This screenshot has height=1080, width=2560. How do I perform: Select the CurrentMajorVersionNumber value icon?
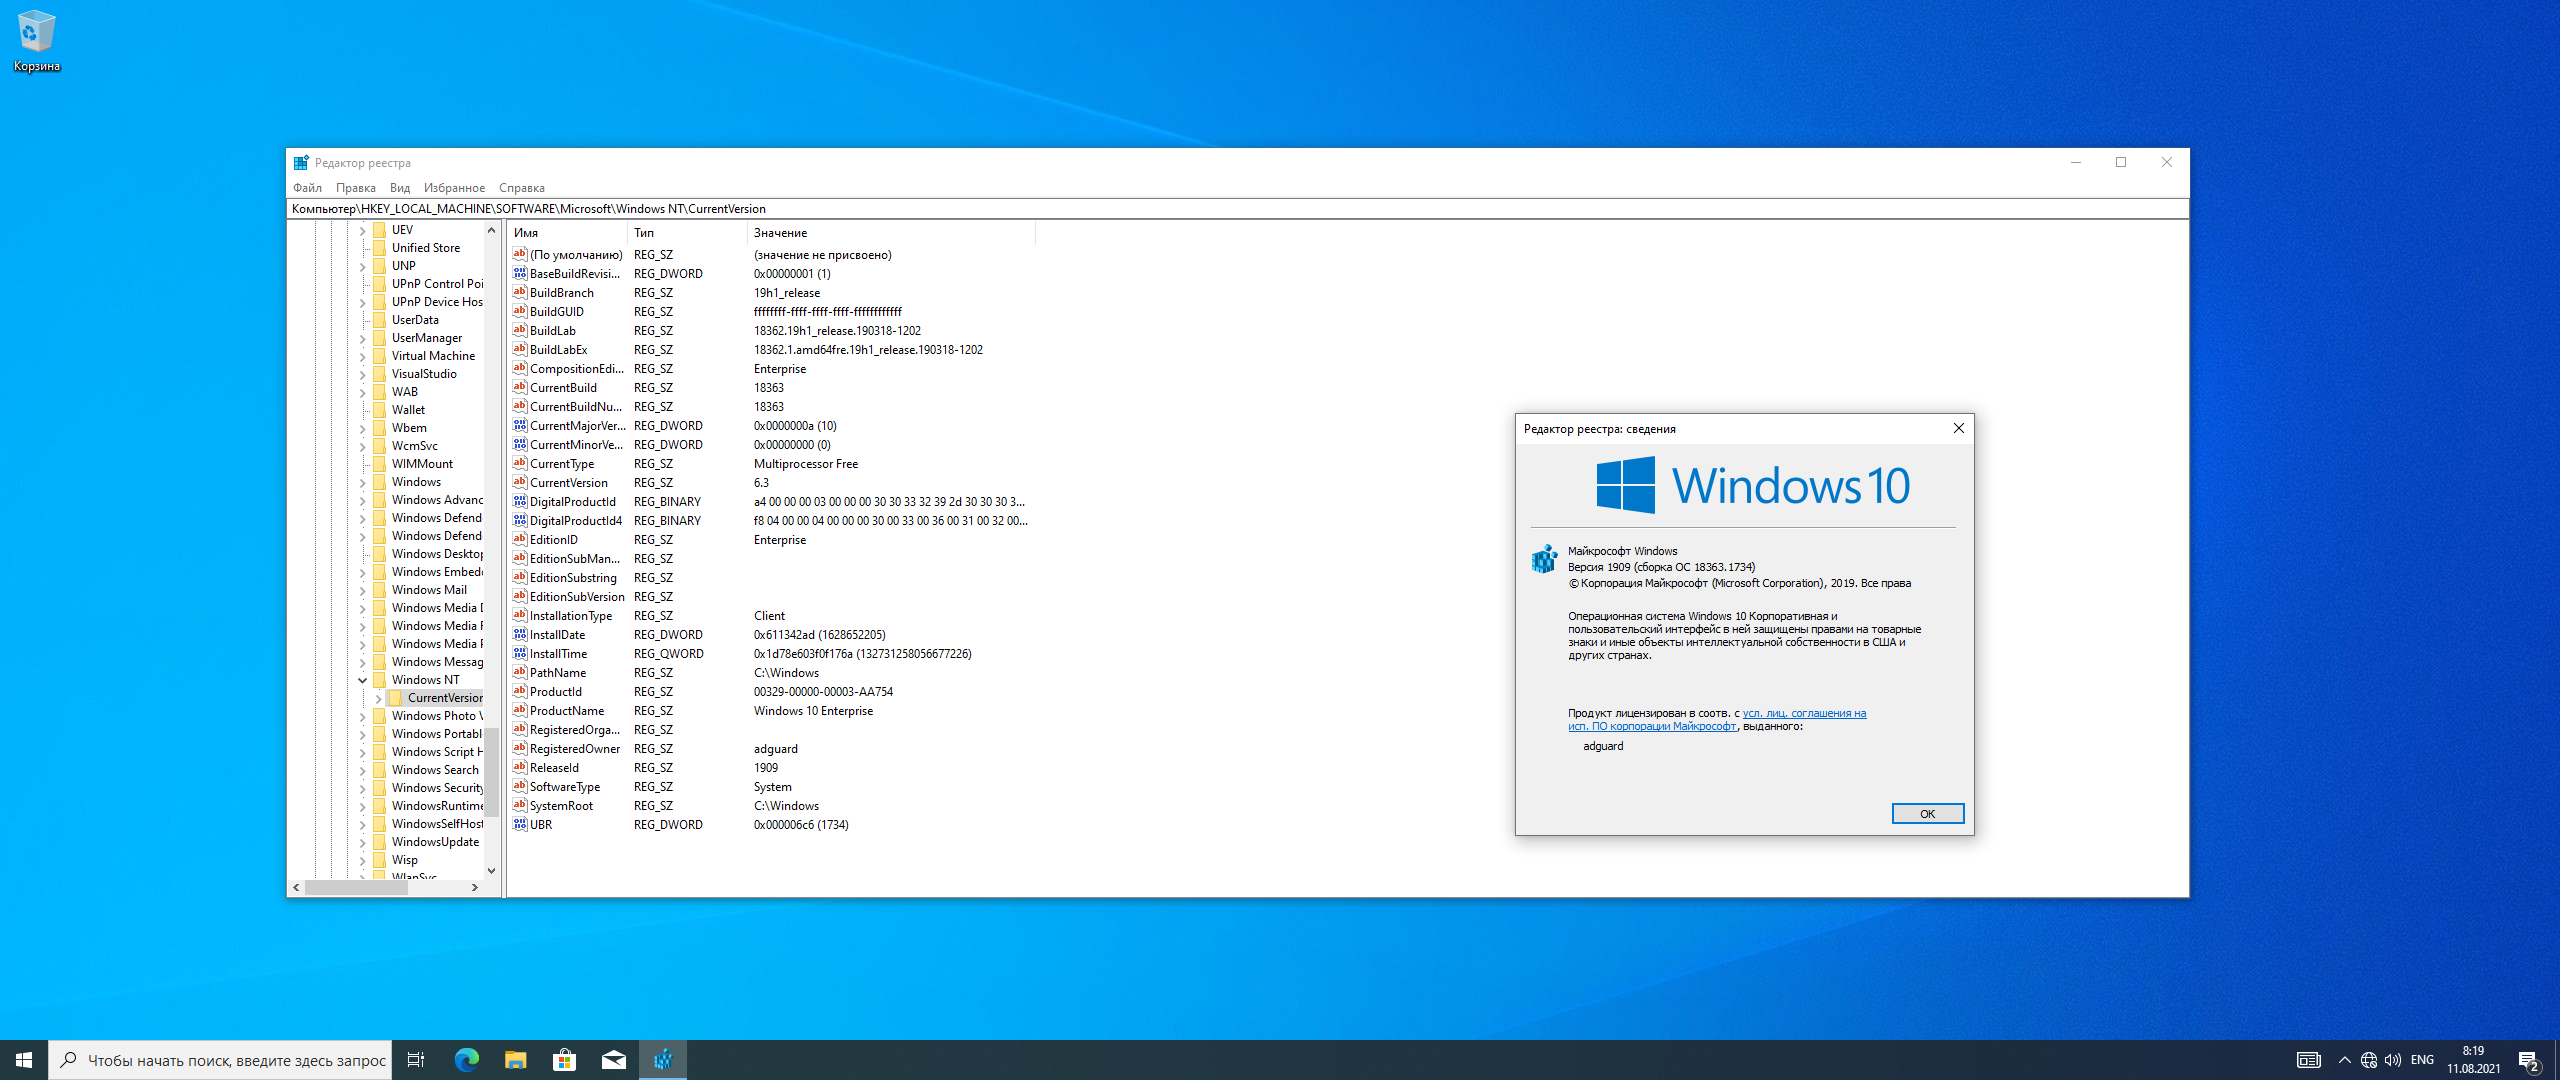(520, 426)
